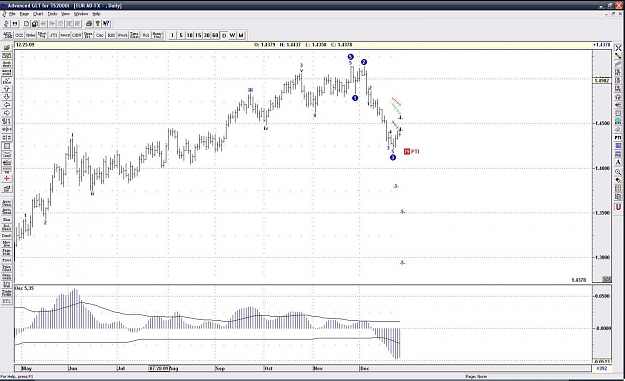The width and height of the screenshot is (625, 381).
Task: Click the right arrow icon in left toolbar
Action: pyautogui.click(x=7, y=113)
